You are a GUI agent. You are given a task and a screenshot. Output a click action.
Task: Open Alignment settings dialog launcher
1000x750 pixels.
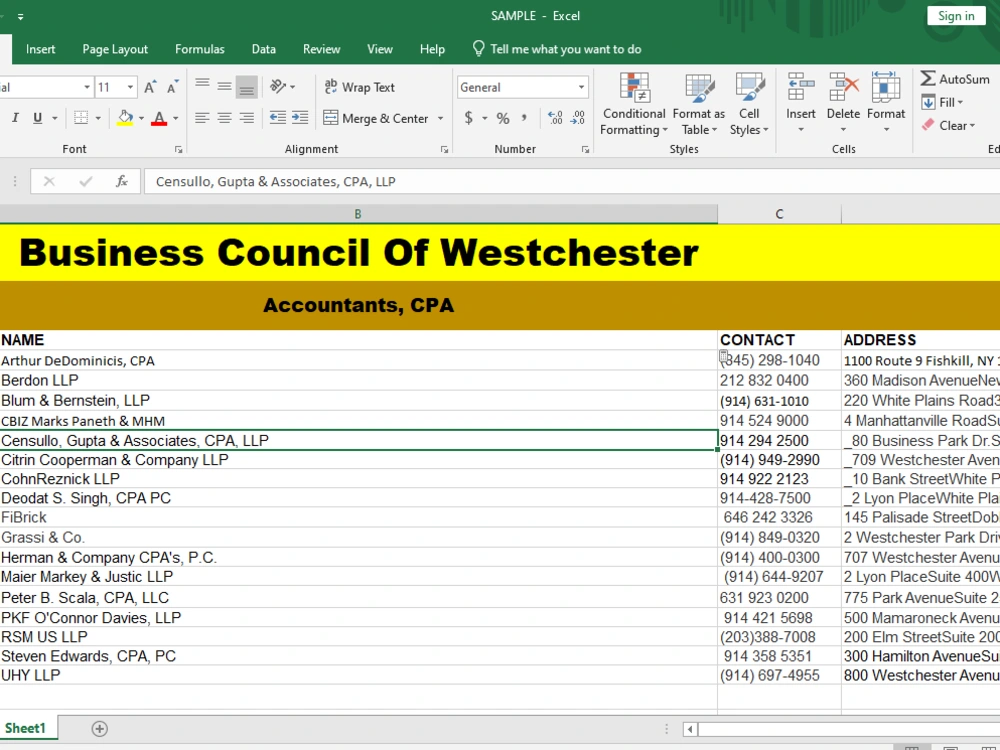click(445, 149)
